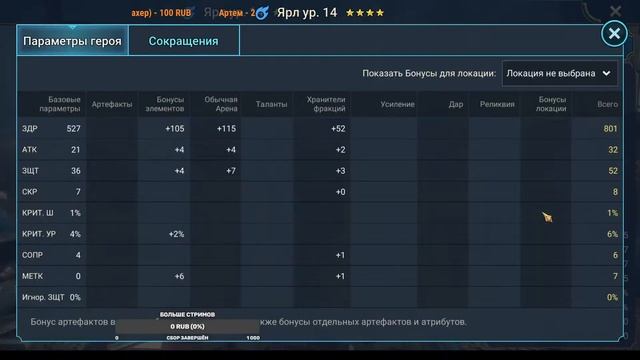Open the Локация не выбрана dropdown
The height and width of the screenshot is (360, 640).
tap(559, 73)
